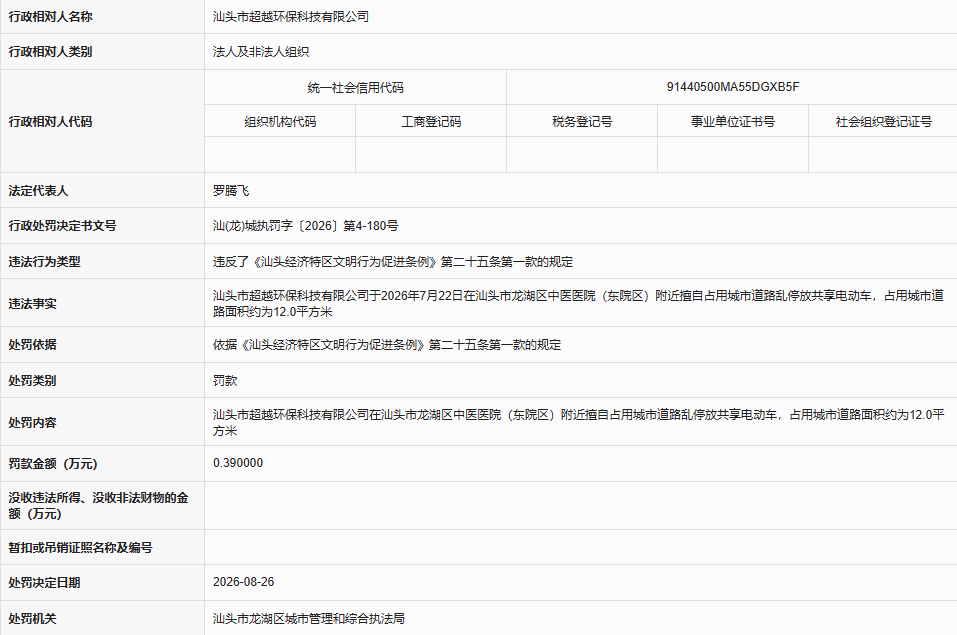Select document number 汕(龙)城执罚字〔2026〕第4-180号

tap(305, 225)
